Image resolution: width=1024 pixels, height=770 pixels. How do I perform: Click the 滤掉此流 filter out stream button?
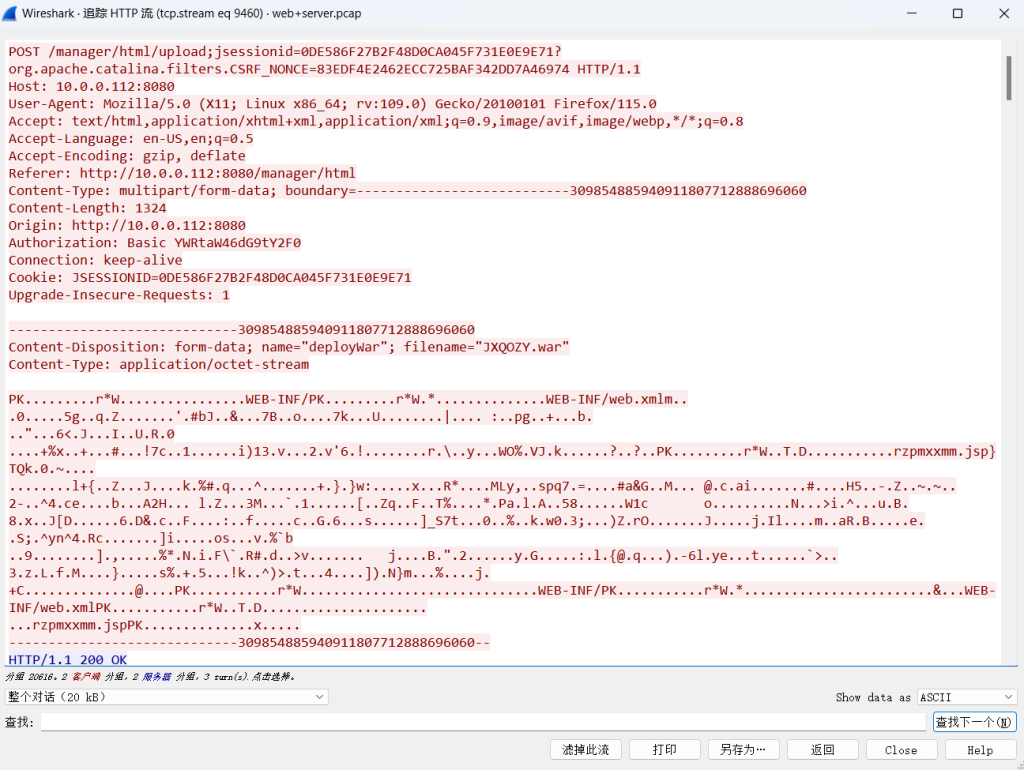pyautogui.click(x=586, y=750)
